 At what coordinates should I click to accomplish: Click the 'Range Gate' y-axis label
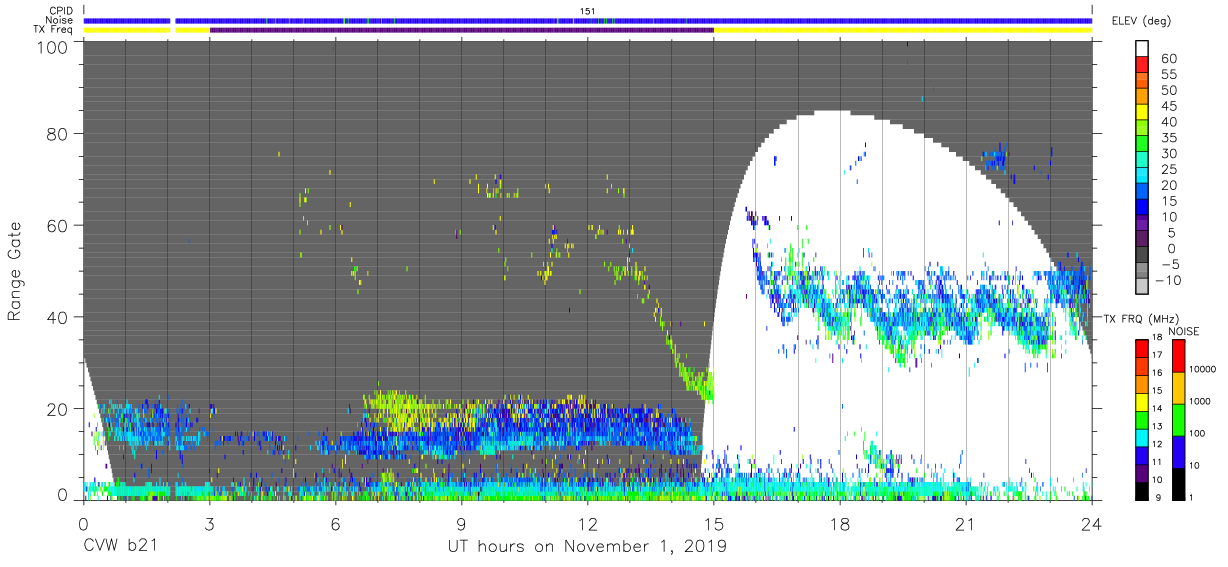point(15,271)
